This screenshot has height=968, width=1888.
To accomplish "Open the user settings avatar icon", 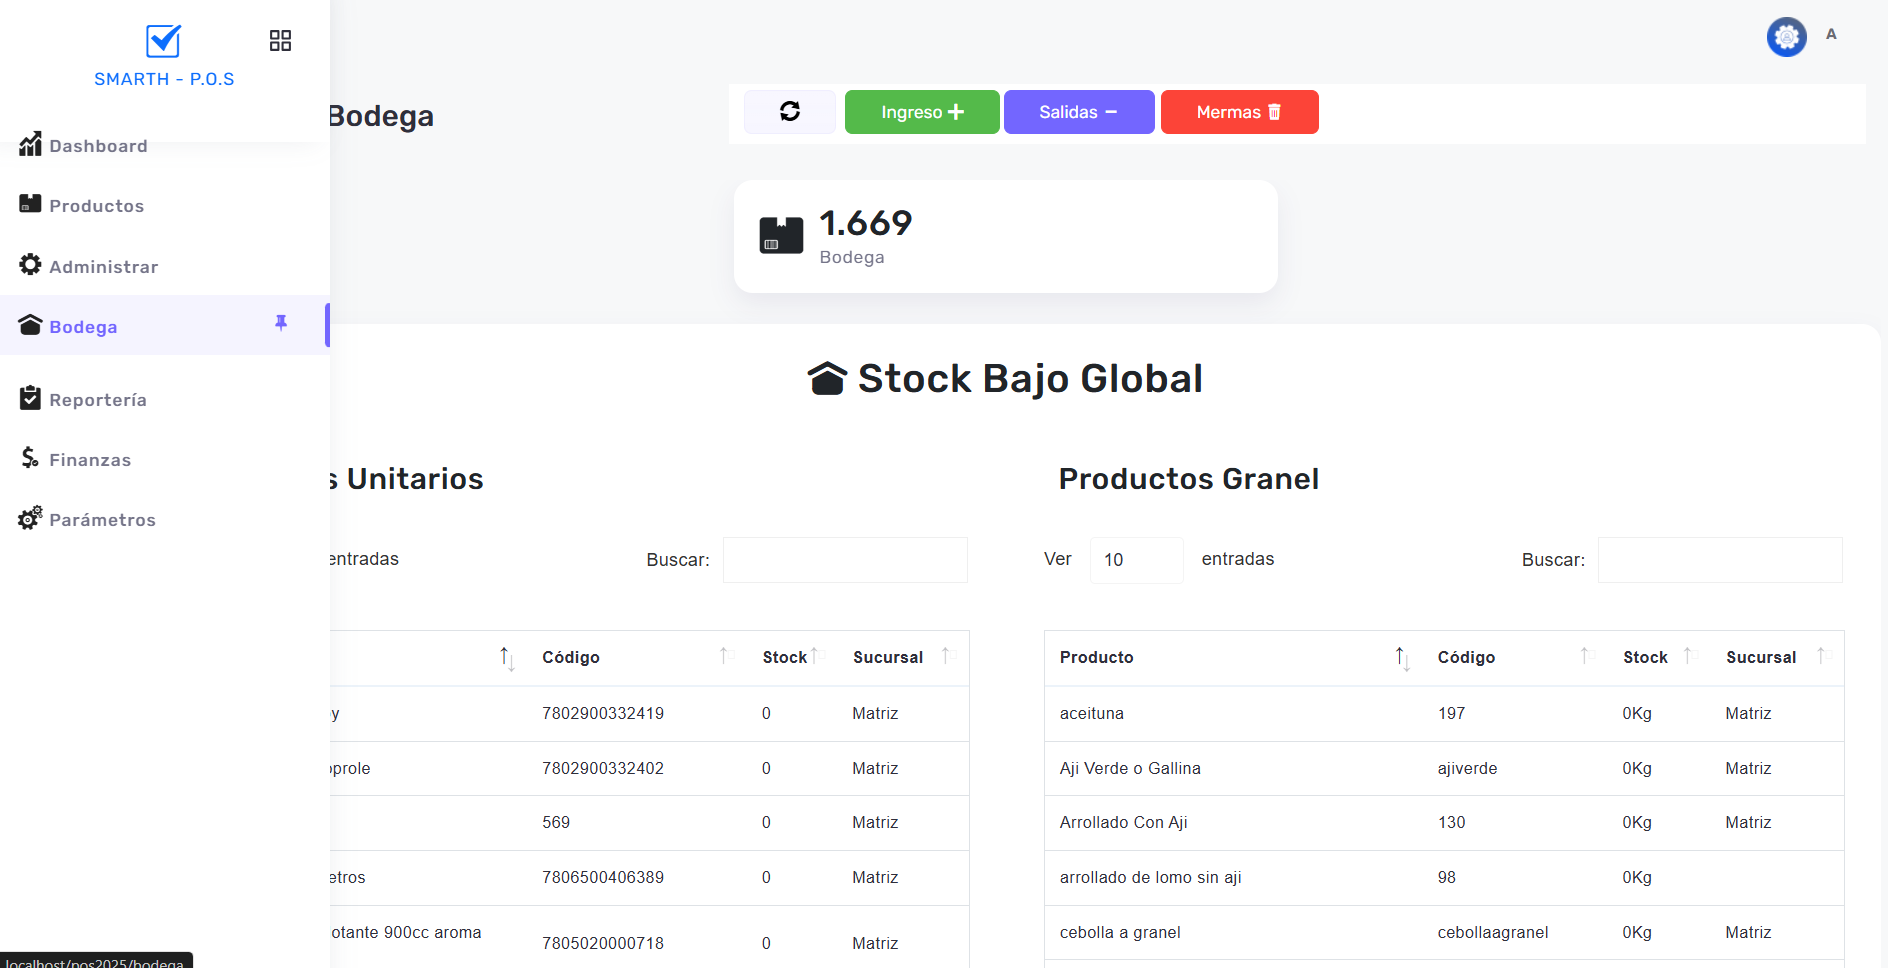I will coord(1786,37).
